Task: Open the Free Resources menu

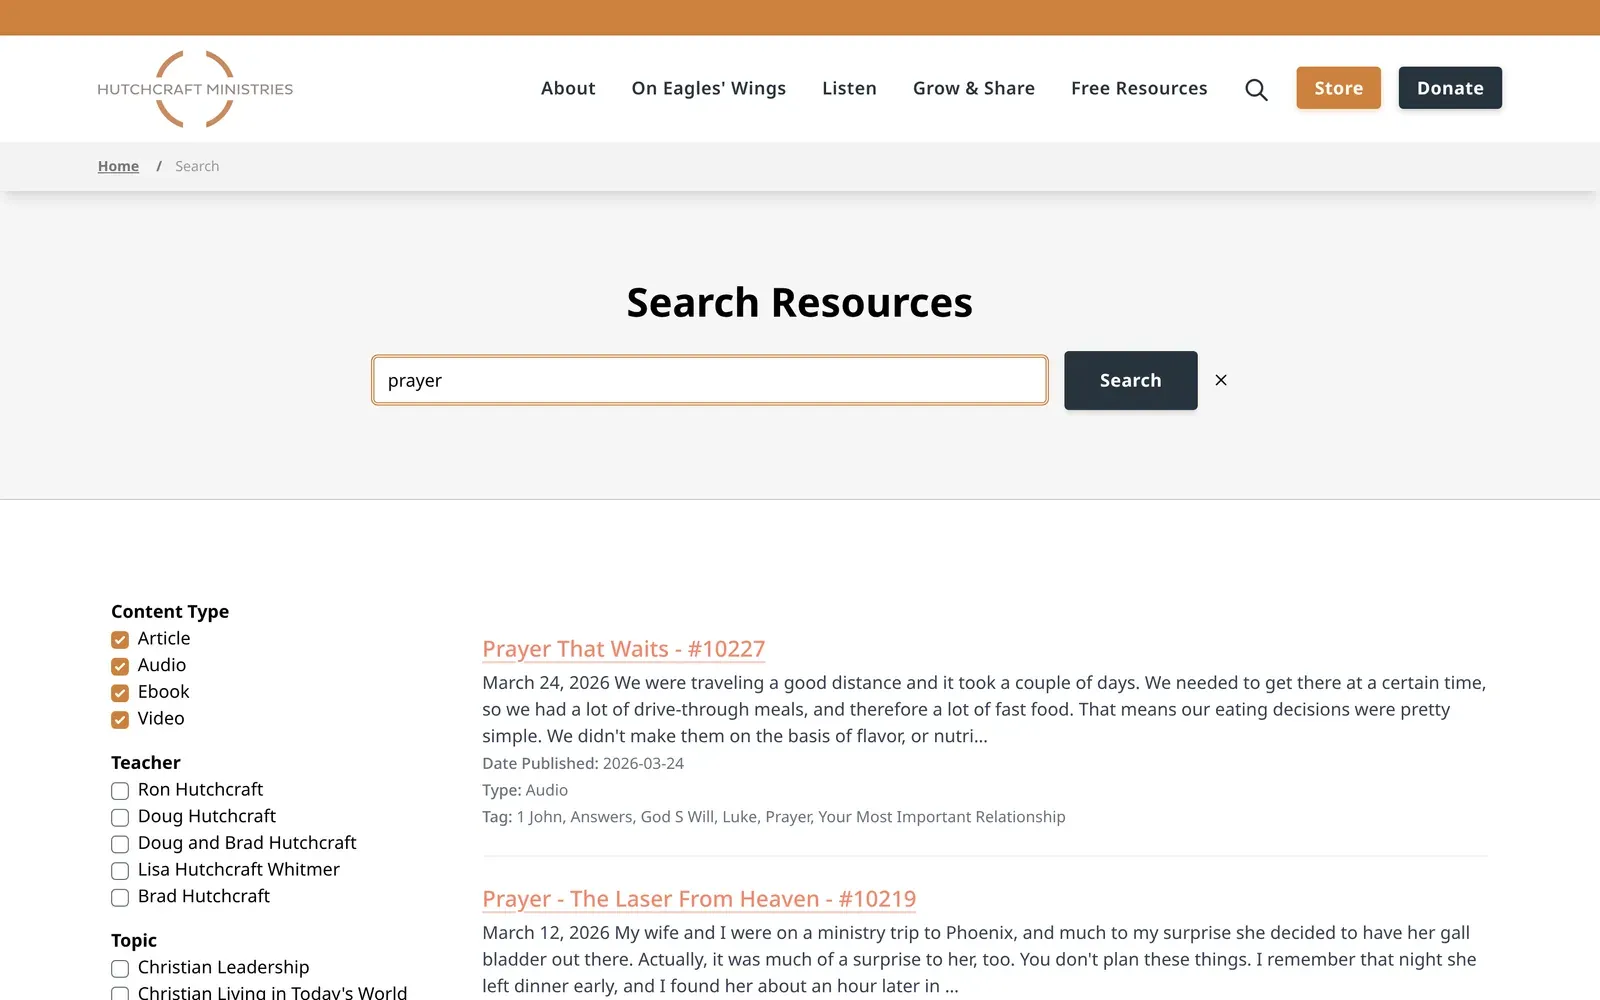Action: (1139, 88)
